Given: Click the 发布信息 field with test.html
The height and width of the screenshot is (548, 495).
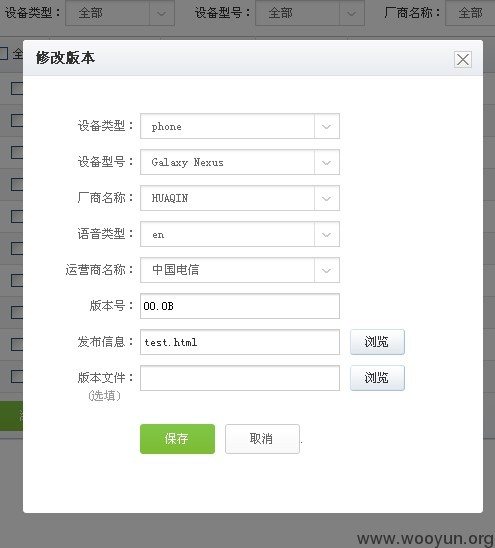Looking at the screenshot, I should click(240, 342).
